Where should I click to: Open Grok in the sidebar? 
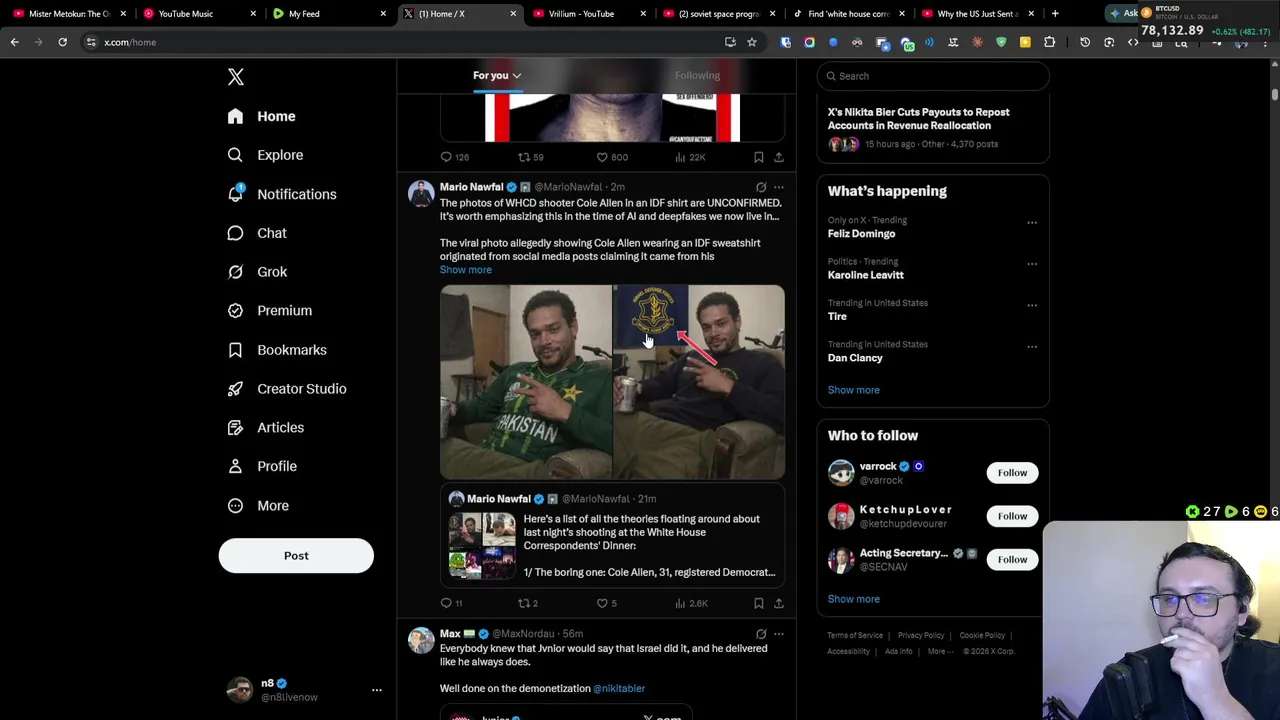(x=257, y=272)
